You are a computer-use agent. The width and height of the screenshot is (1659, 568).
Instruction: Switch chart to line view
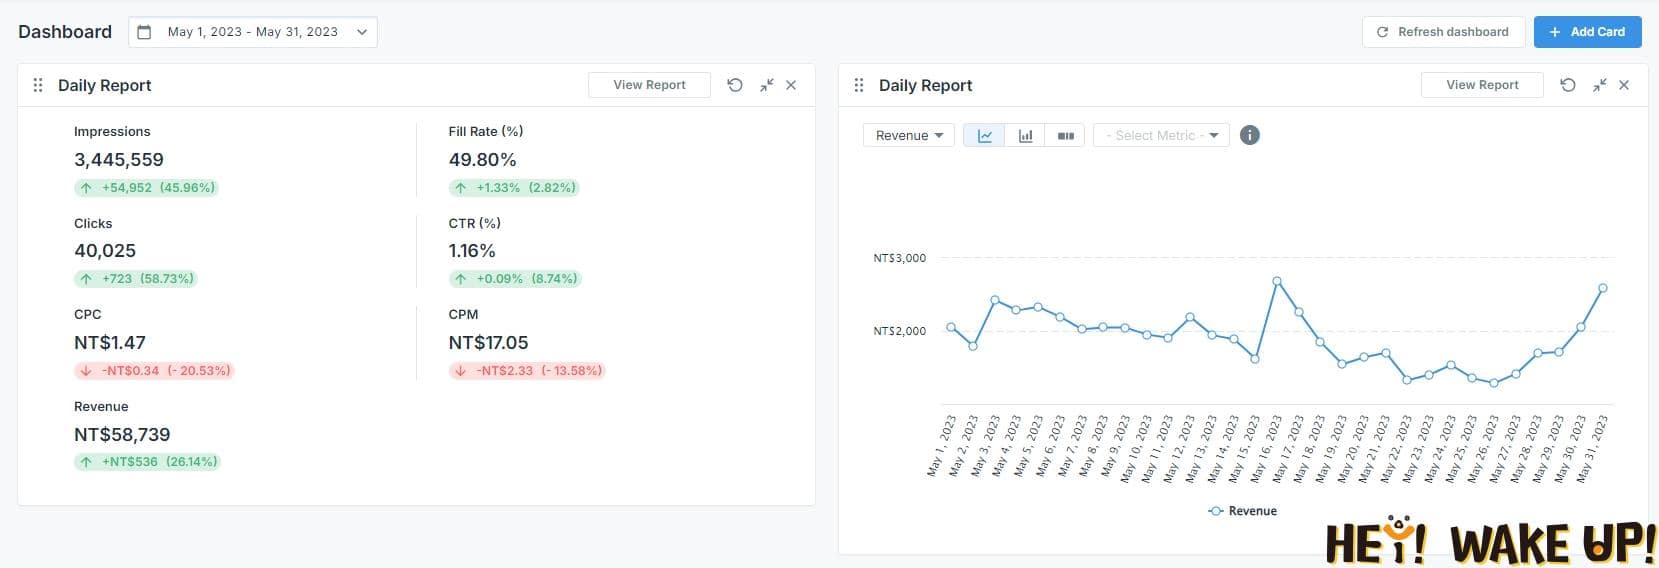984,135
